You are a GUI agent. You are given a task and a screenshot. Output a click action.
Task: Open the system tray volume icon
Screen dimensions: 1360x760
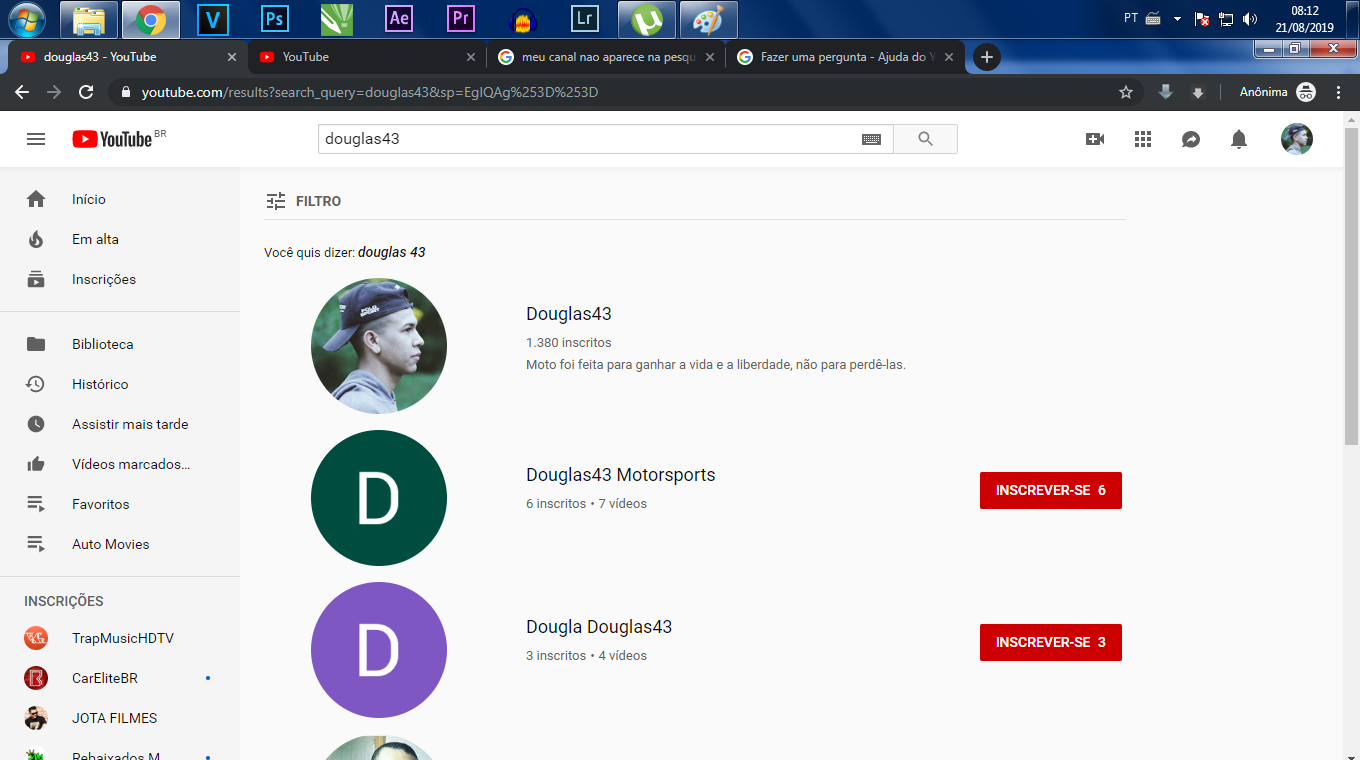pyautogui.click(x=1250, y=19)
